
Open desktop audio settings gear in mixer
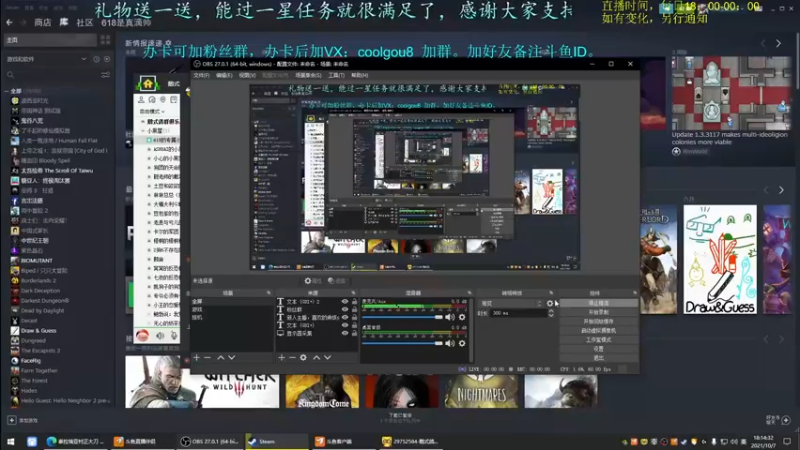(462, 343)
